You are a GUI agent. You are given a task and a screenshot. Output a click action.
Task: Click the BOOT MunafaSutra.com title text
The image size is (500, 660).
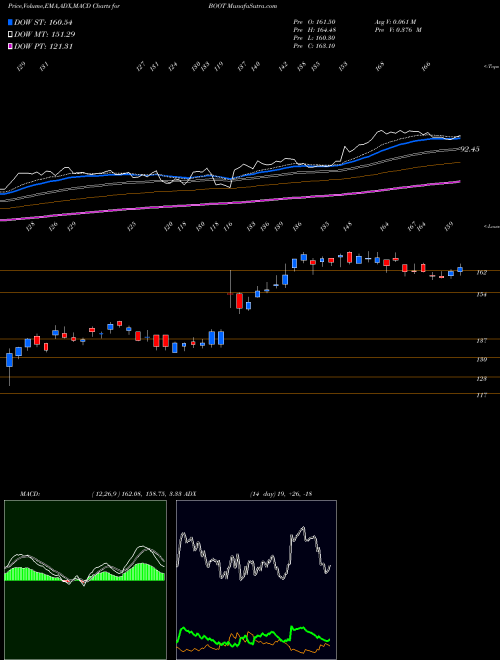click(x=242, y=6)
